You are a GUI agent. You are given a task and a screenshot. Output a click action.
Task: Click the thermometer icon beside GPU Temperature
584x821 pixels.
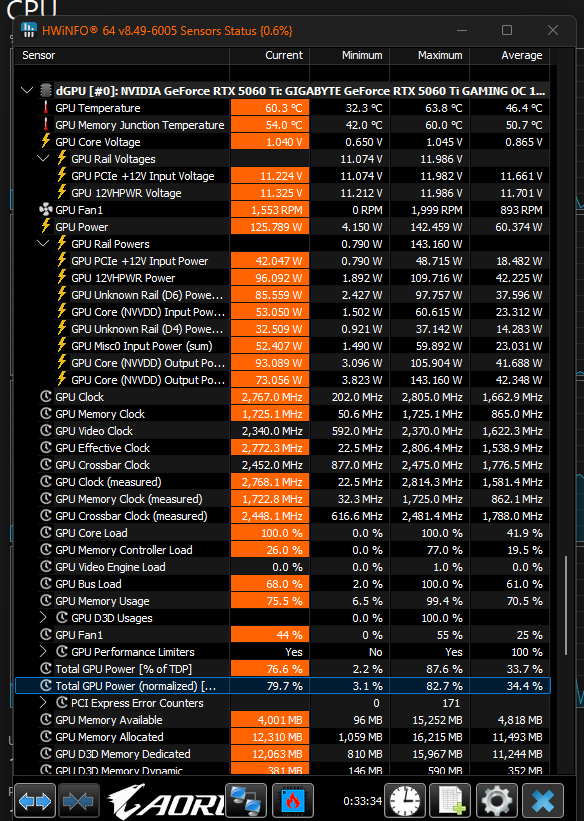point(46,108)
